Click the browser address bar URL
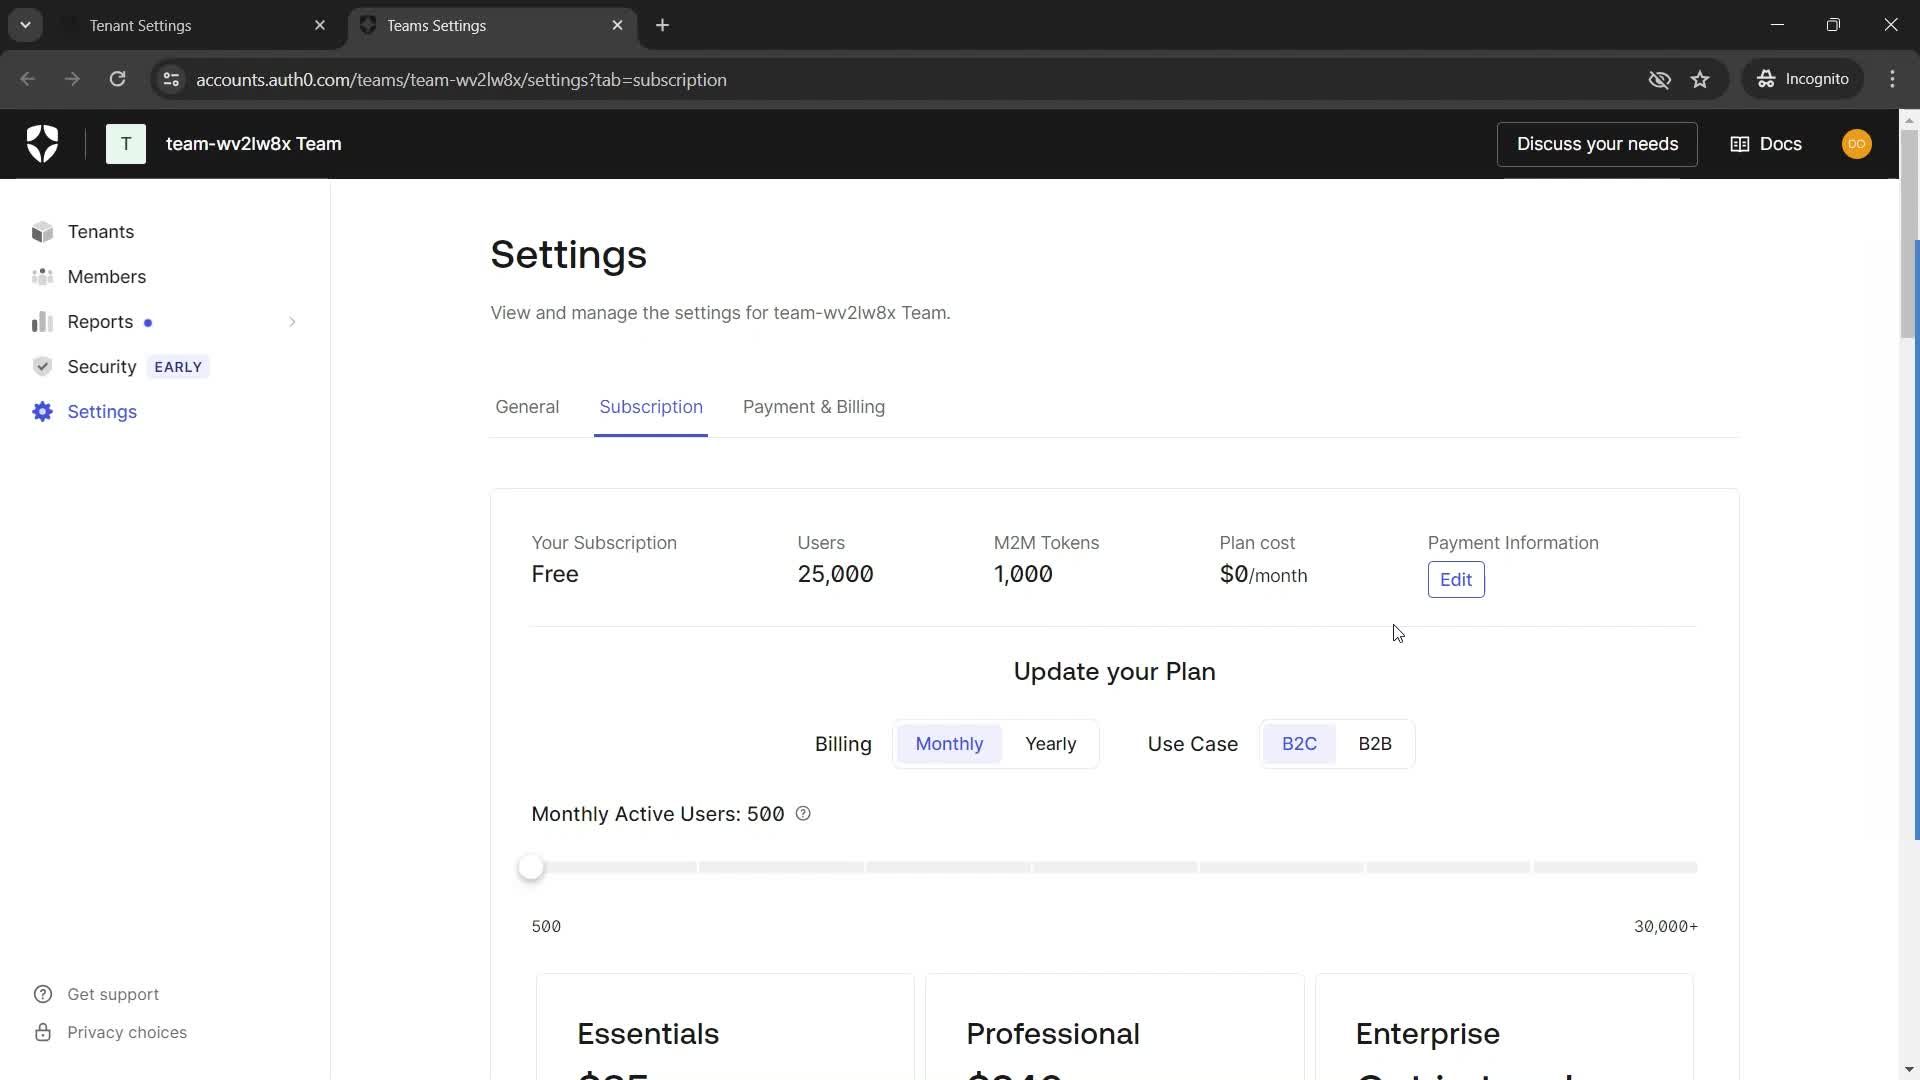 [x=461, y=79]
